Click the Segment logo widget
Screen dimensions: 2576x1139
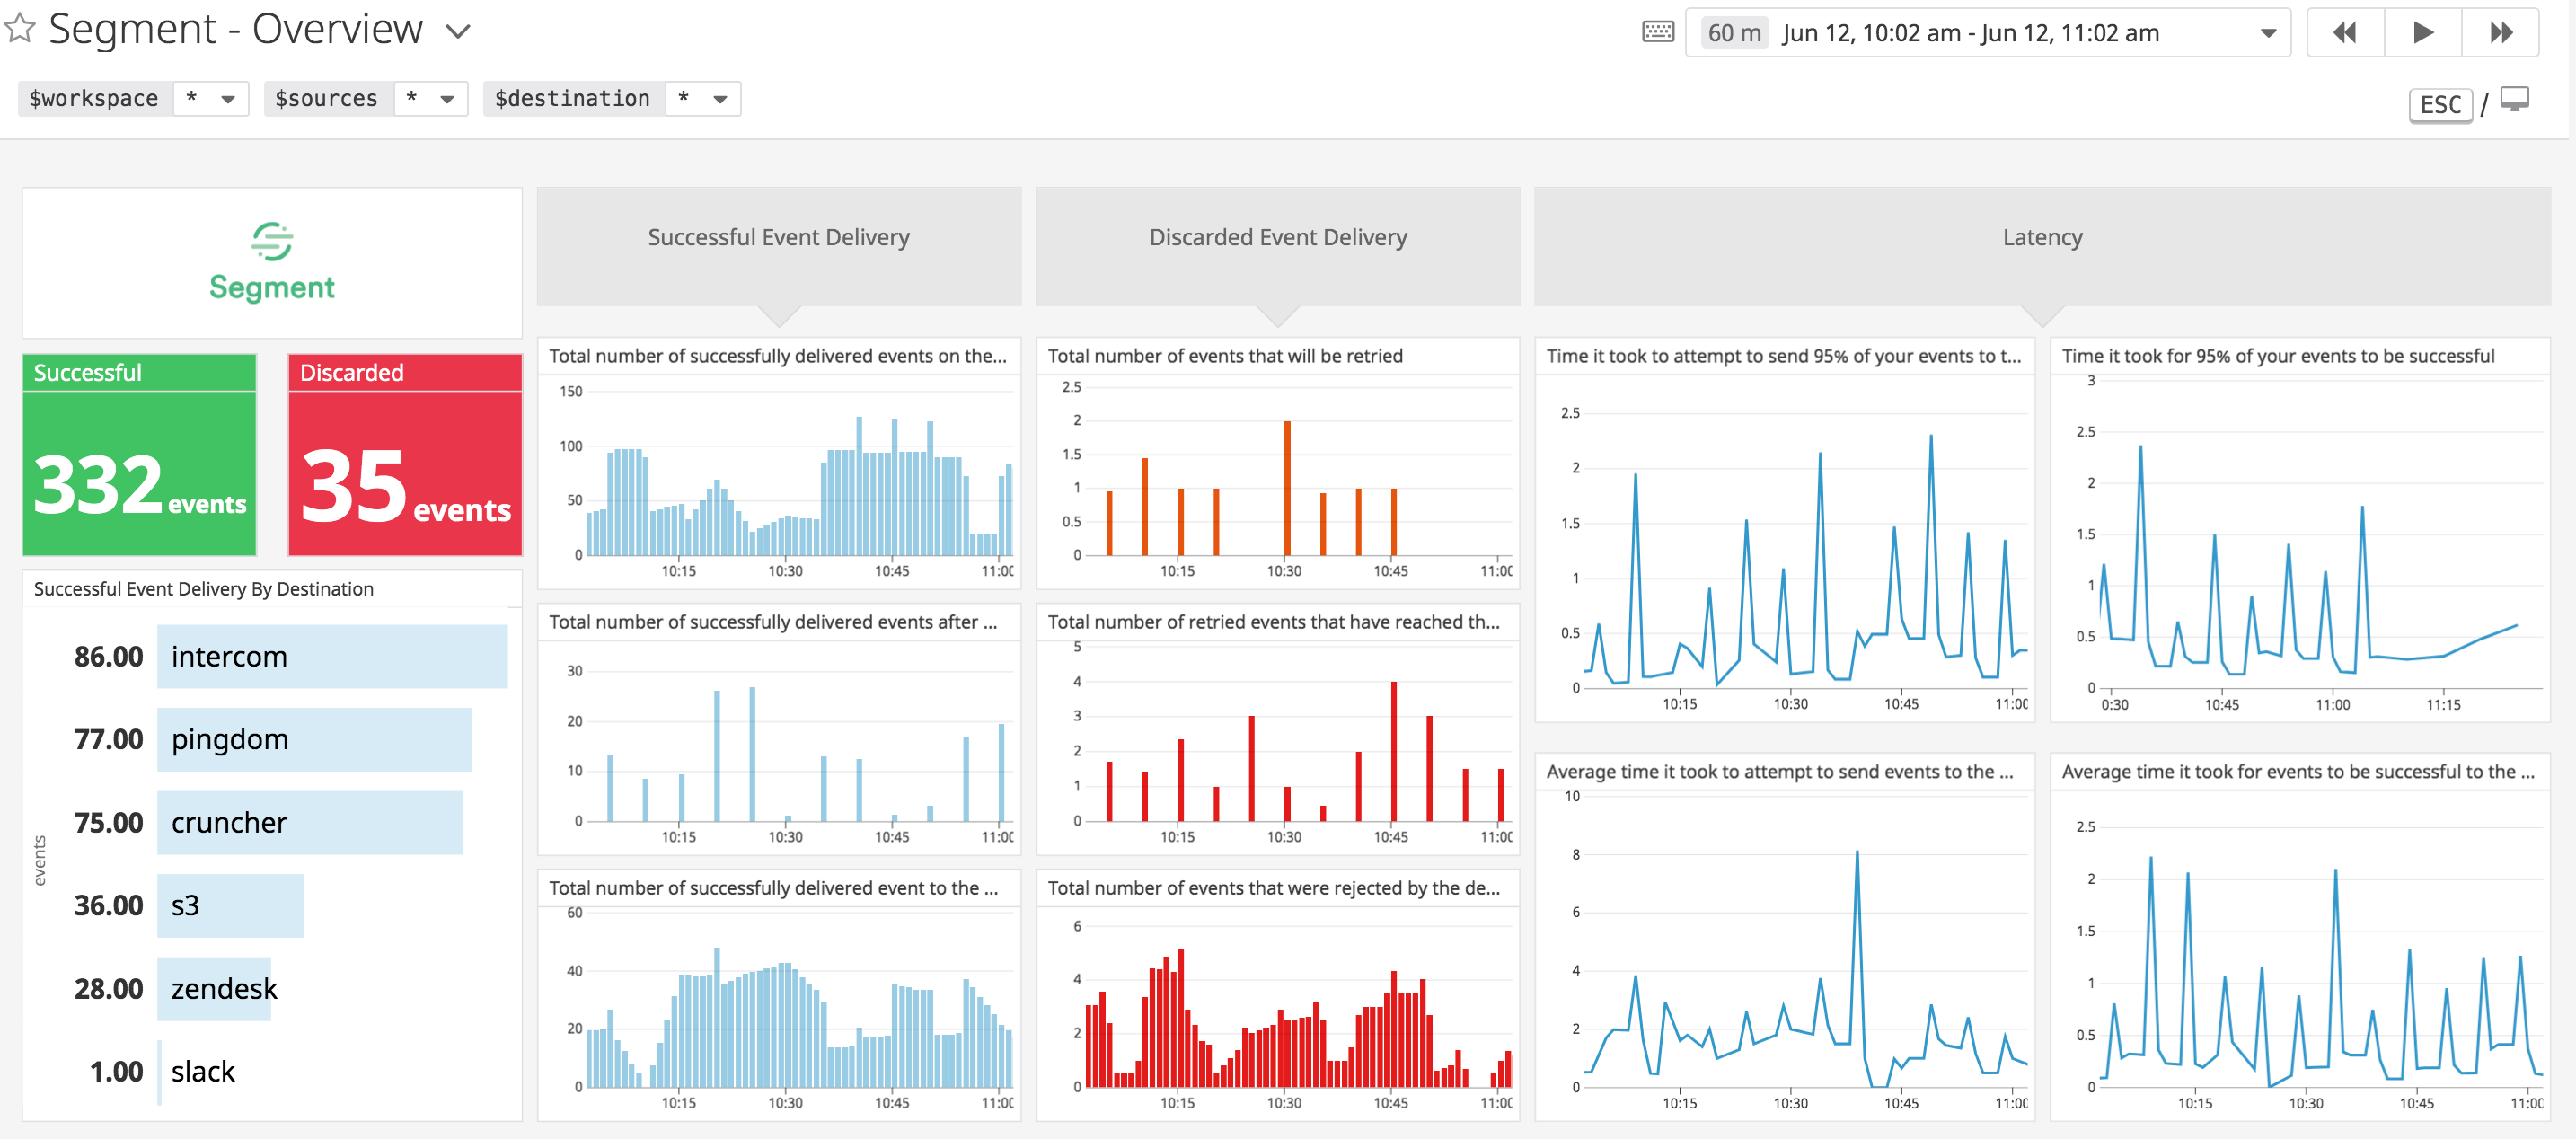pos(271,262)
